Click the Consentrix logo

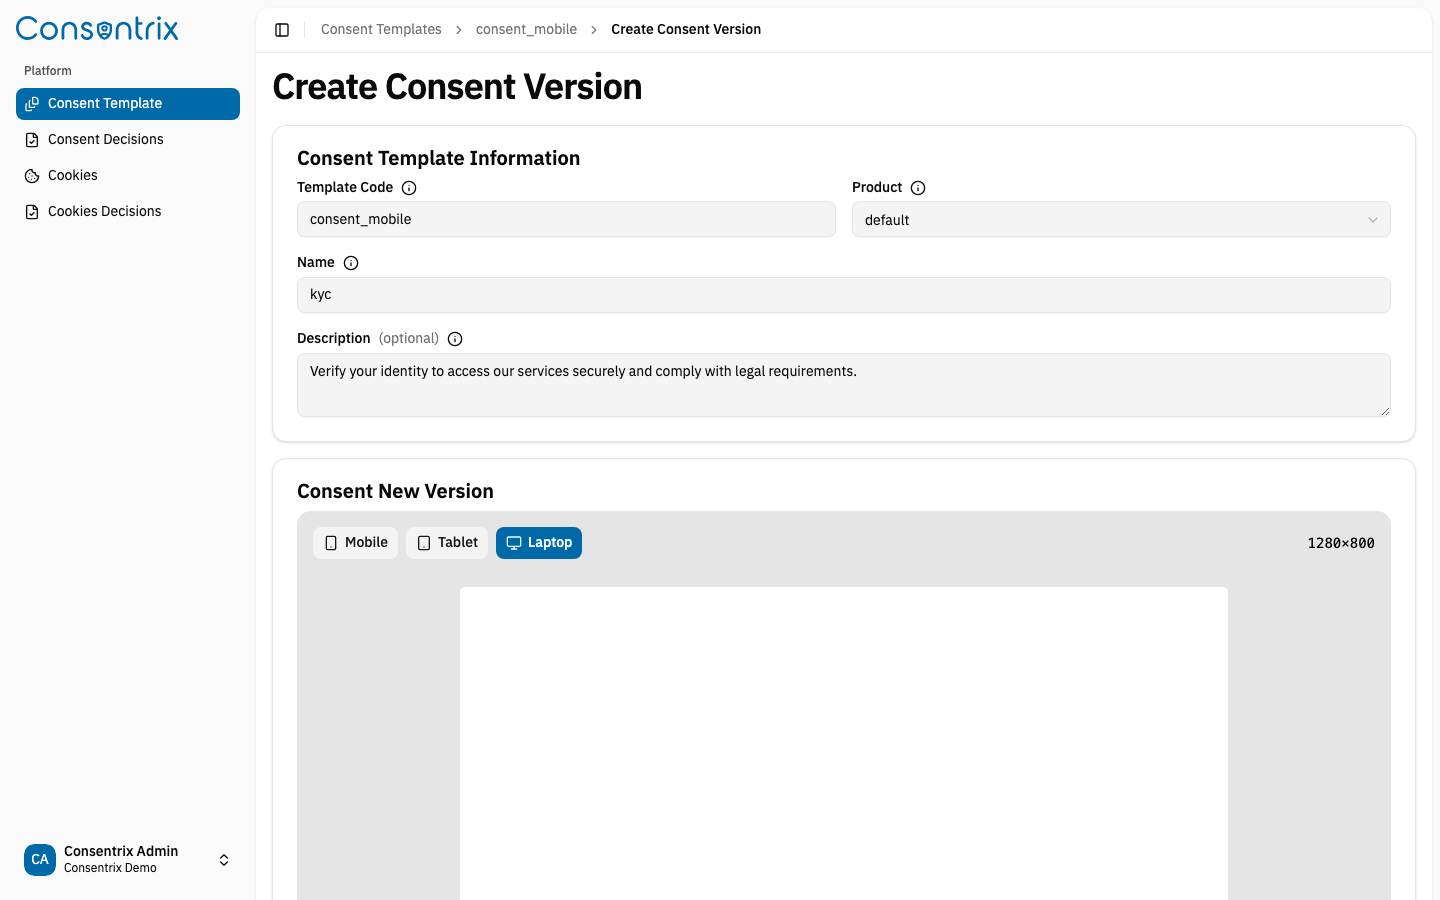click(97, 29)
